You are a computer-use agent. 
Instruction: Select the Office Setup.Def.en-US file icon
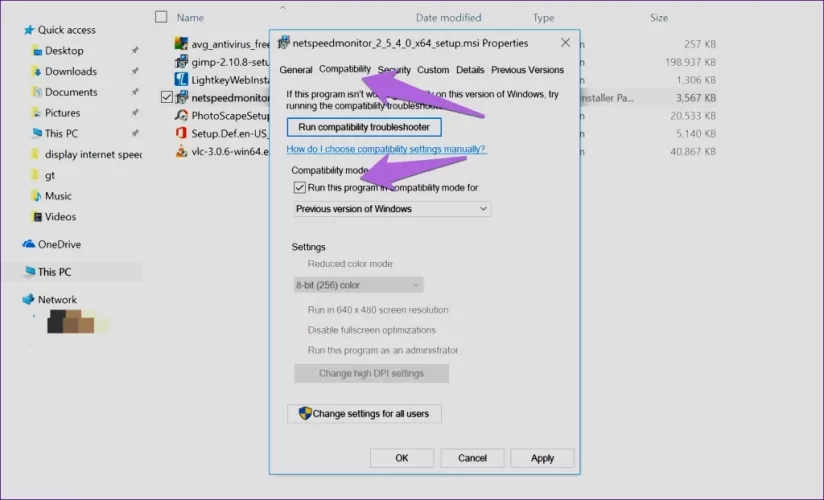pyautogui.click(x=182, y=133)
